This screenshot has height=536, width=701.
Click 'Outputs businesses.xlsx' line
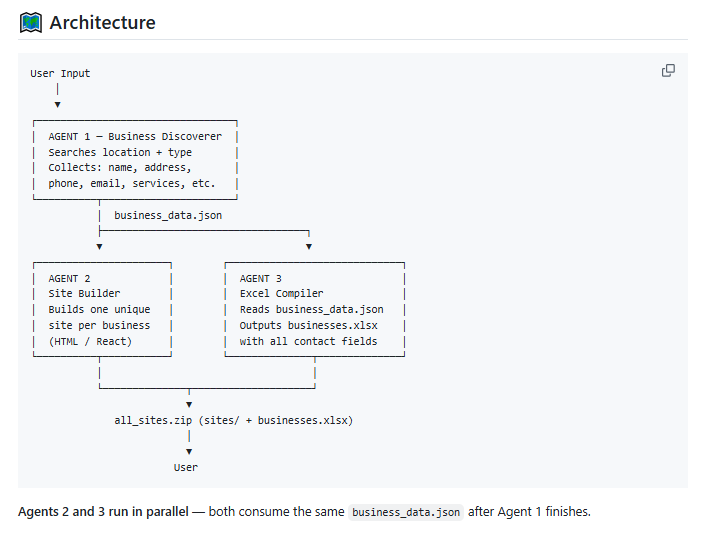coord(308,325)
